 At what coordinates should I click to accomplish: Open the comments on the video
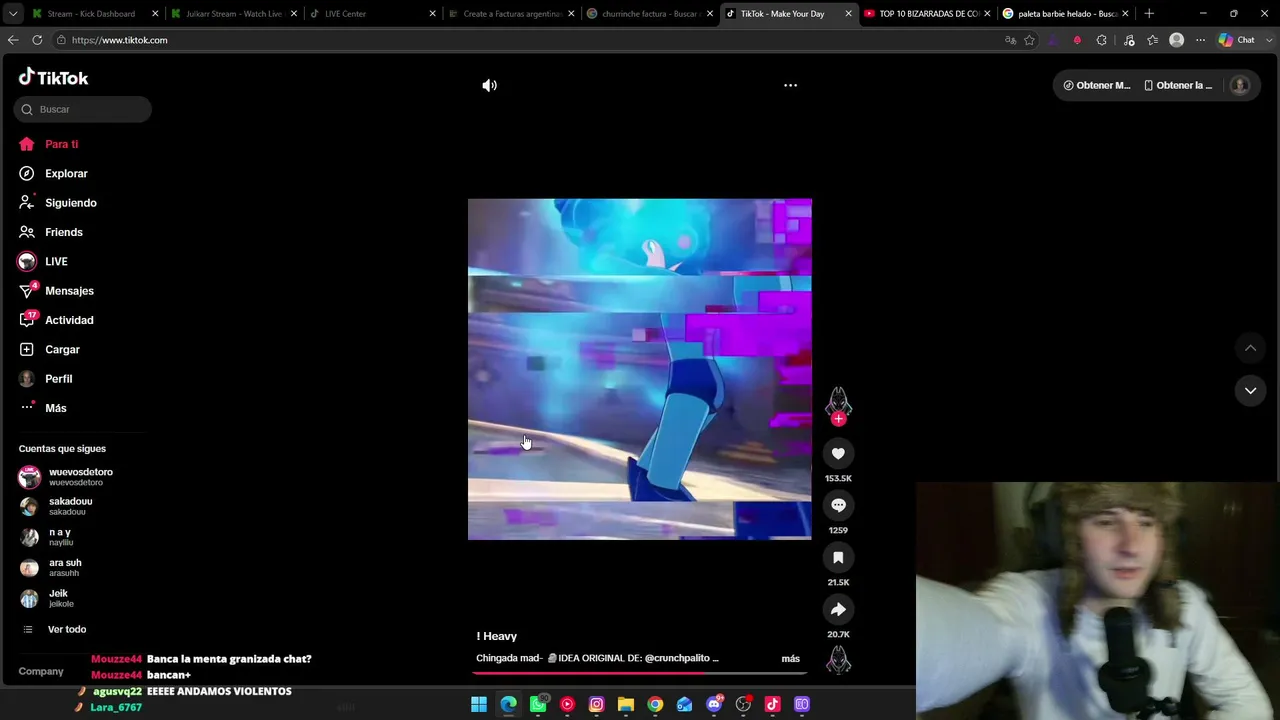pyautogui.click(x=838, y=505)
